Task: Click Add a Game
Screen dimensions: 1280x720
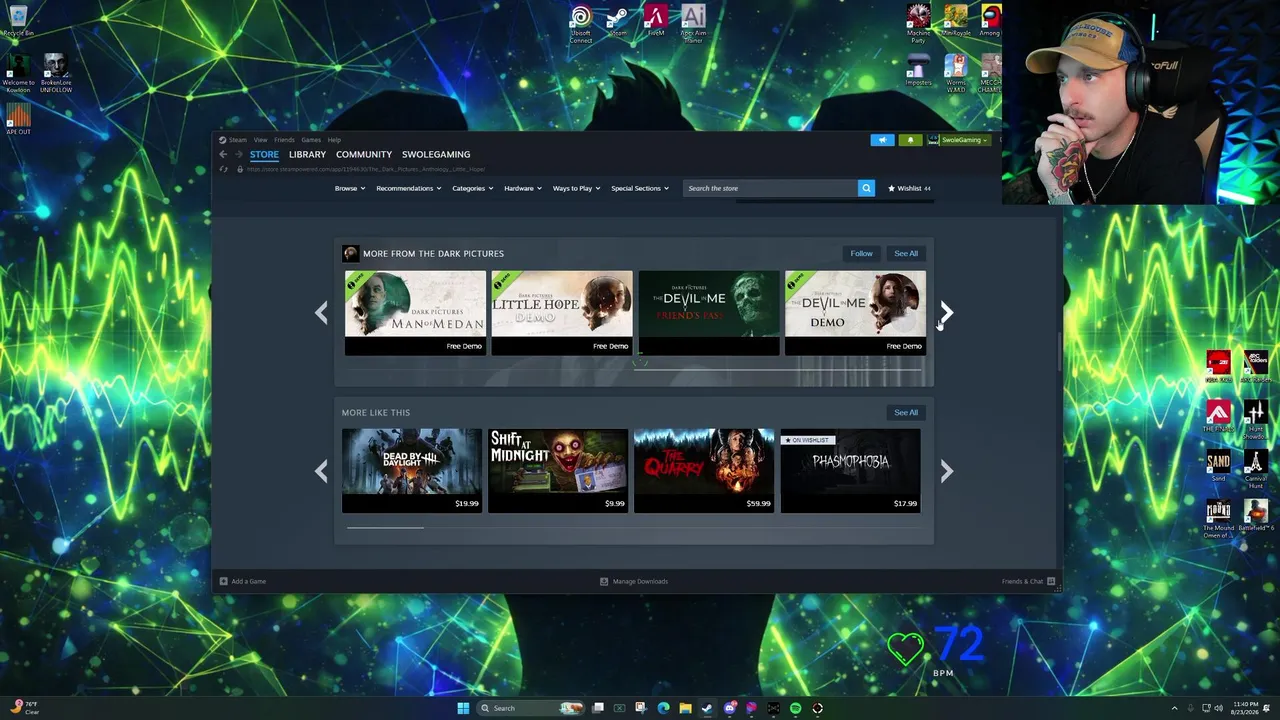Action: point(243,581)
